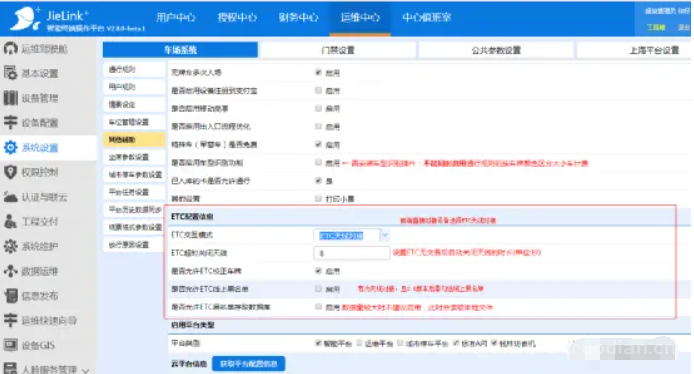This screenshot has height=374, width=694.
Task: Open 用户规则 submenu item
Action: coord(134,87)
